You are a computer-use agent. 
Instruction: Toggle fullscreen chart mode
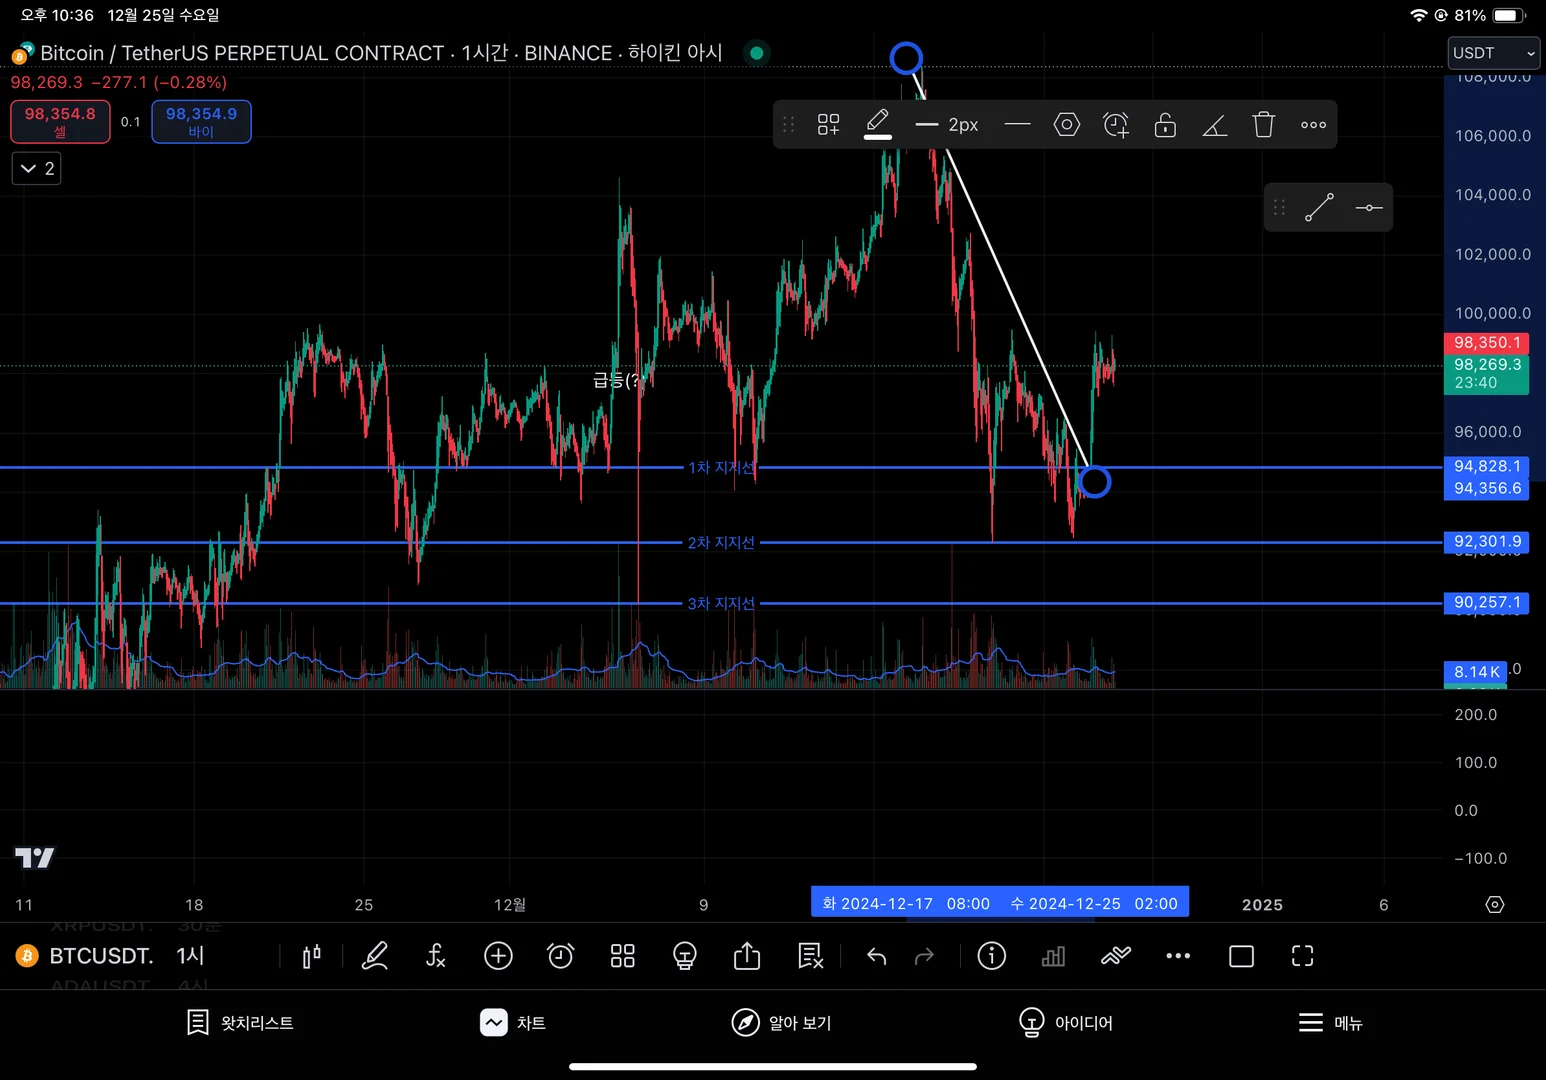[x=1302, y=956]
